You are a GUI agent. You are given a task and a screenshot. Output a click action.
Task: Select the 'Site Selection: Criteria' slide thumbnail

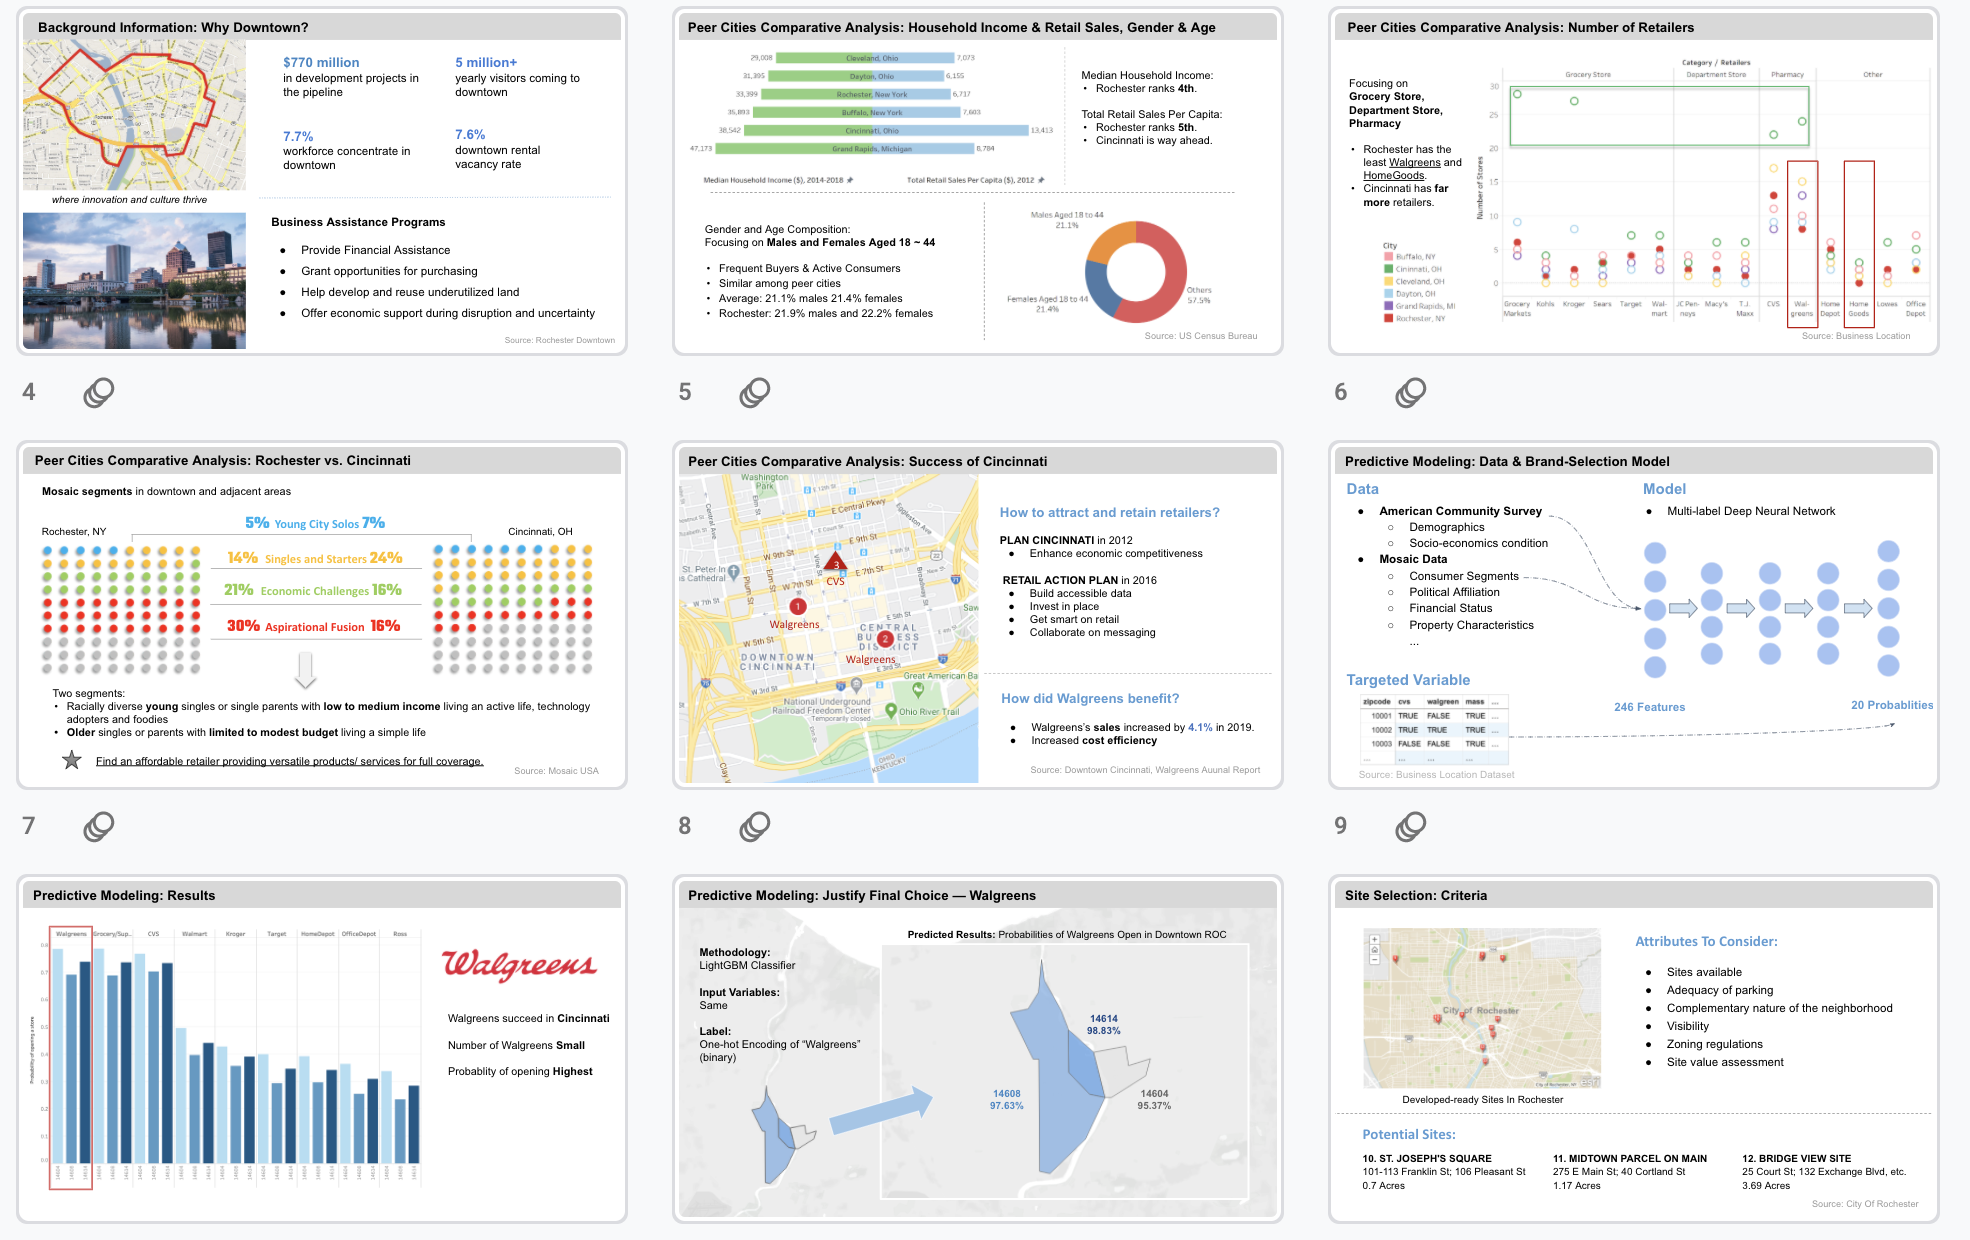(x=1634, y=1049)
